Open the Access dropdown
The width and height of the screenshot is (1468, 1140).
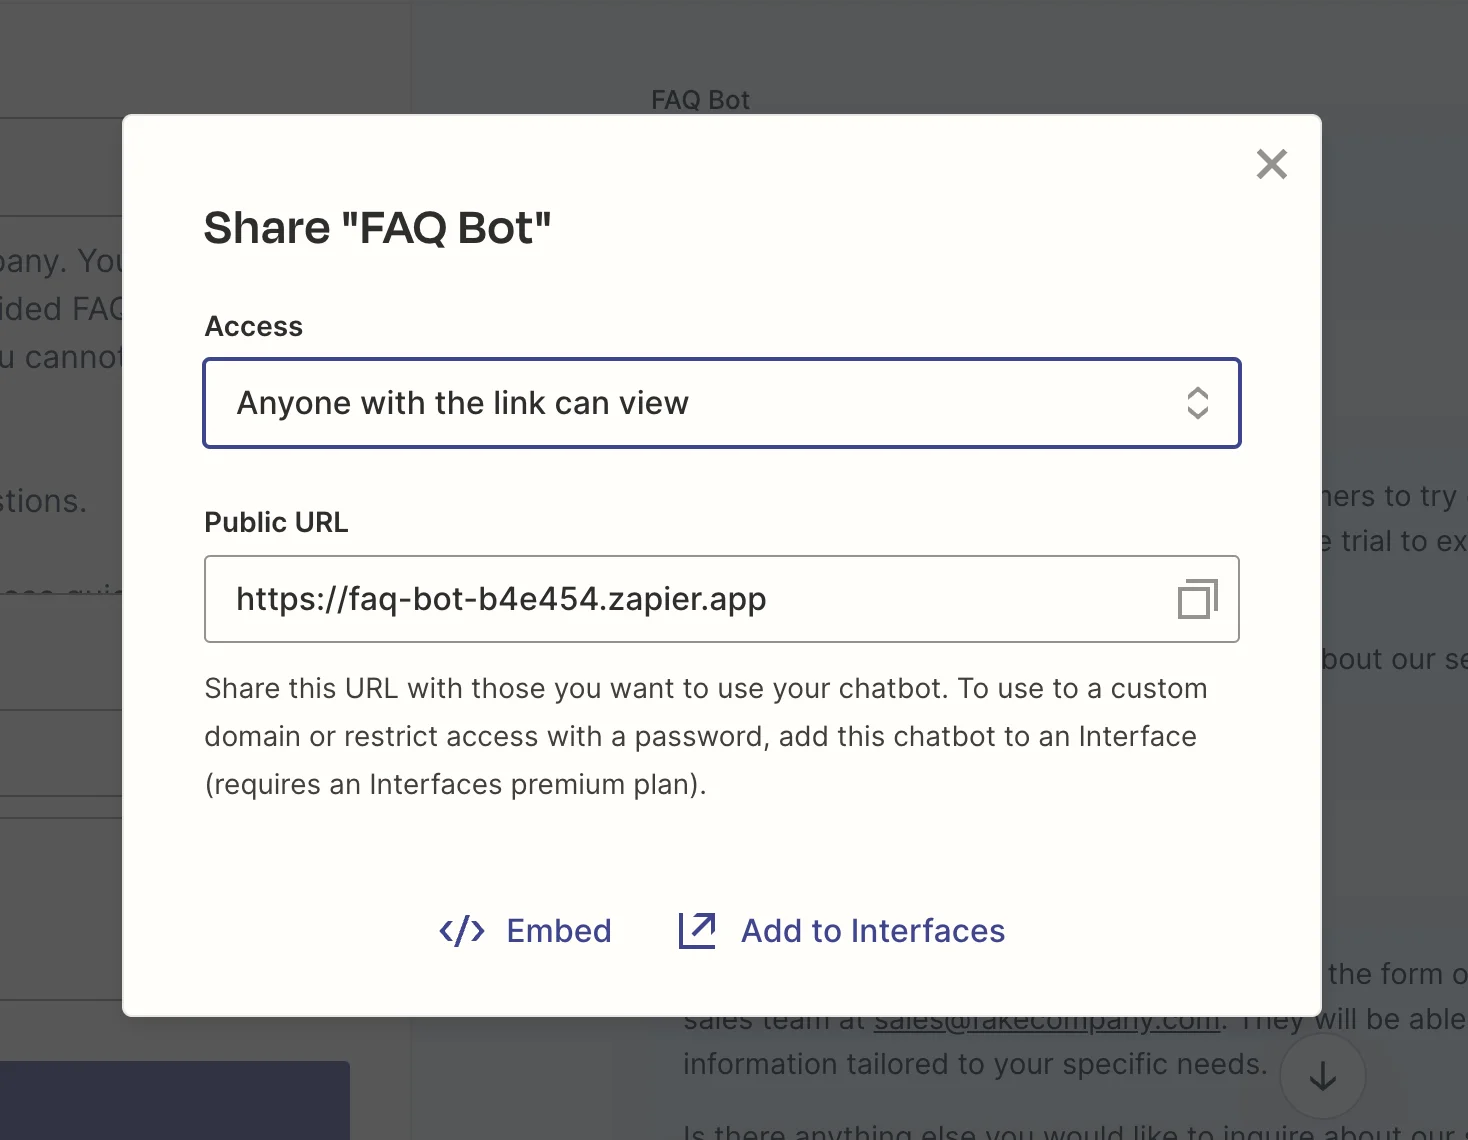pyautogui.click(x=722, y=403)
